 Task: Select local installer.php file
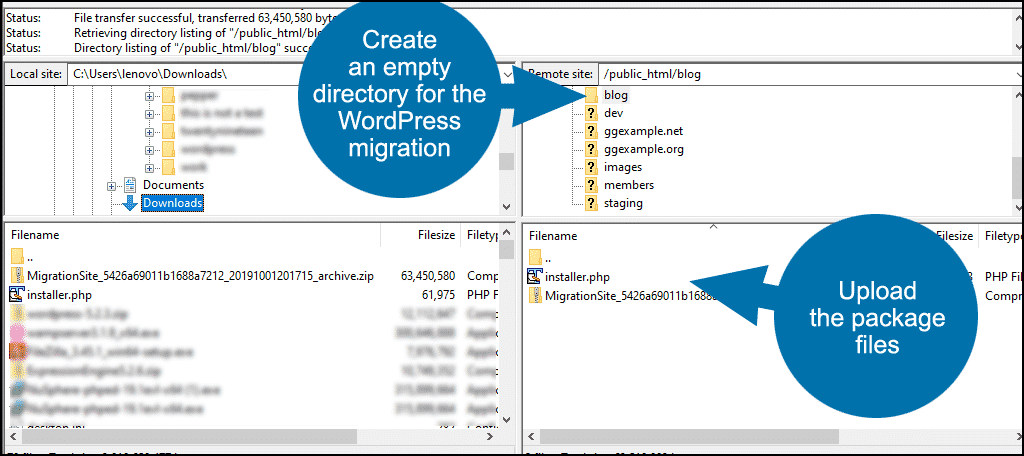(59, 295)
